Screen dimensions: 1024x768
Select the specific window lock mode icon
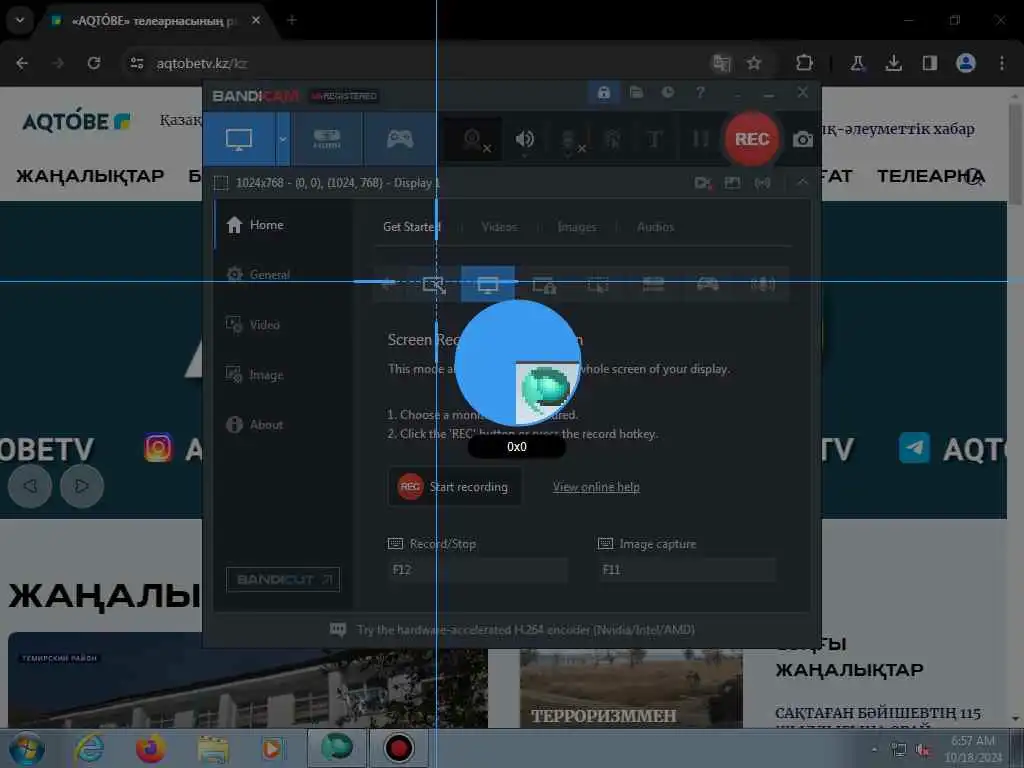pos(543,284)
